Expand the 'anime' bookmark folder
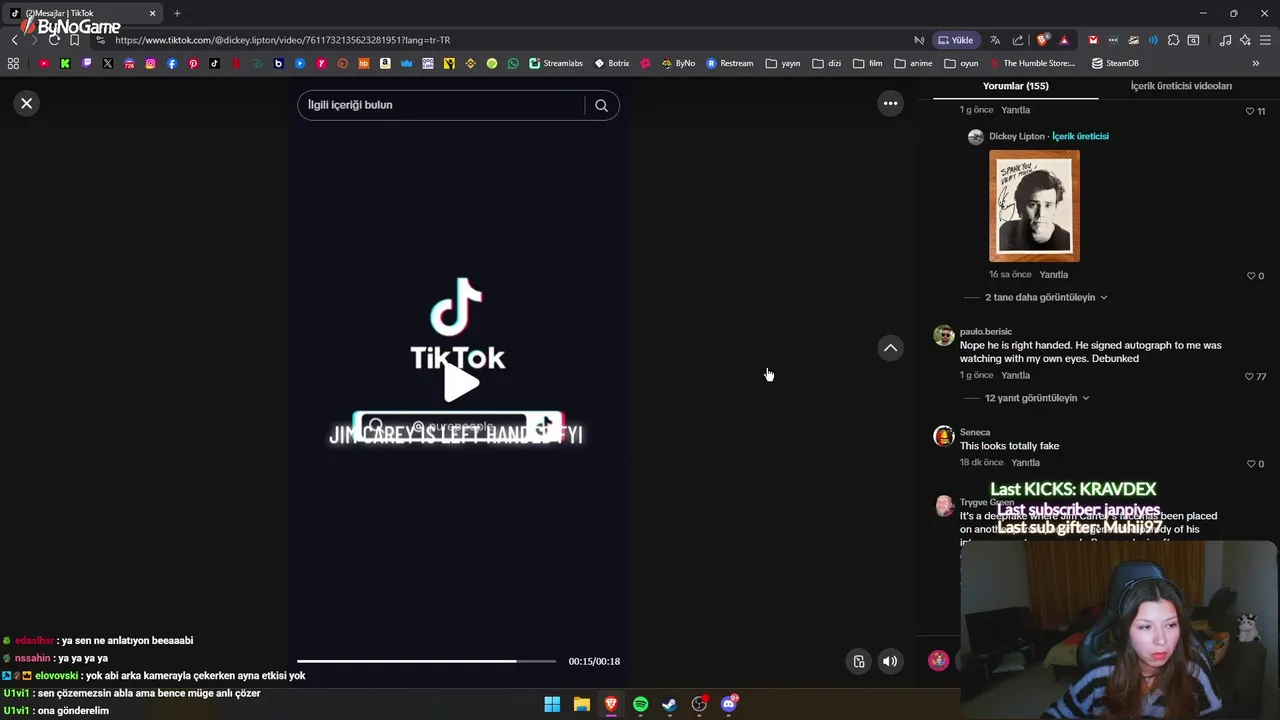1280x720 pixels. [914, 63]
